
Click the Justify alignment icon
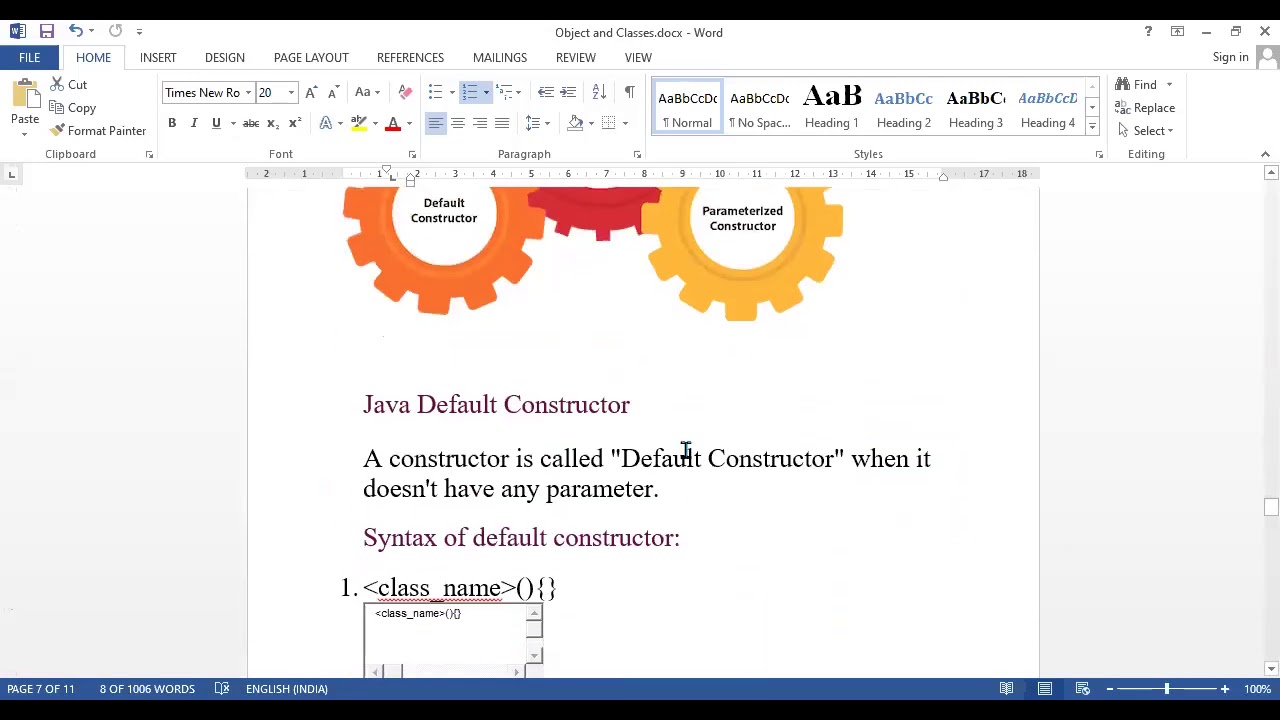[502, 123]
